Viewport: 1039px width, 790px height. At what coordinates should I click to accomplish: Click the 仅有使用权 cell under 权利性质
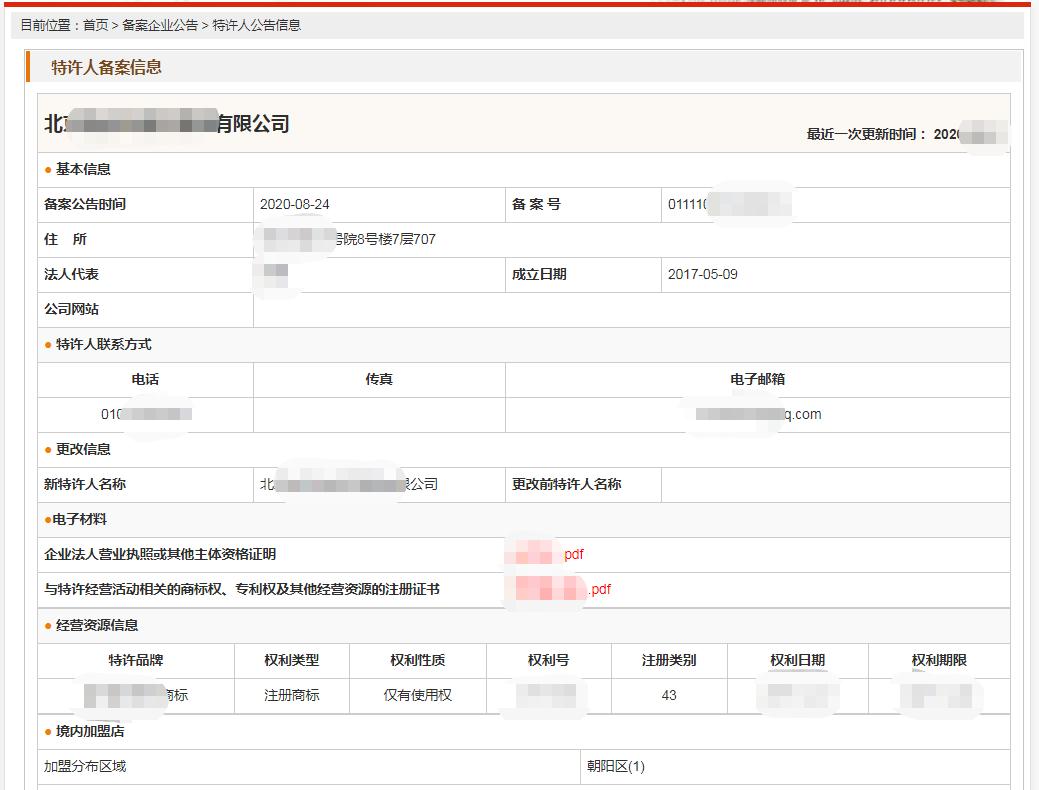coord(417,694)
